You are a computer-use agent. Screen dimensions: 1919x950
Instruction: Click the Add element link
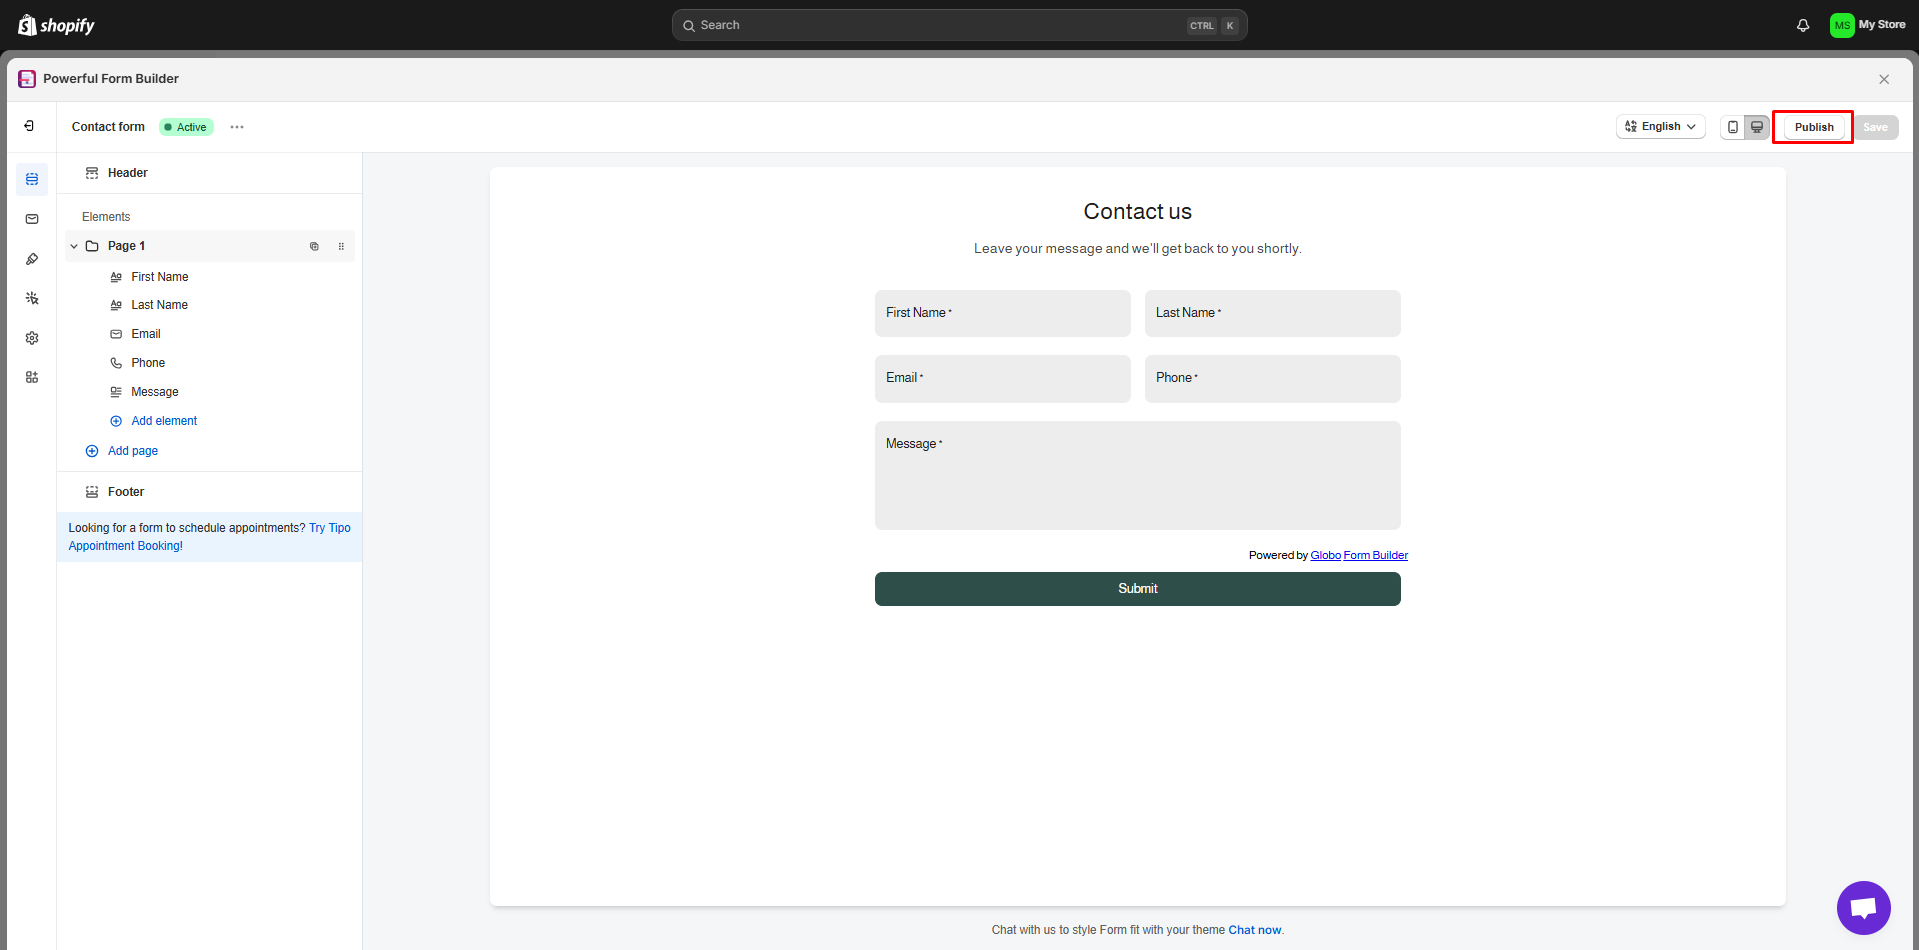click(x=164, y=421)
